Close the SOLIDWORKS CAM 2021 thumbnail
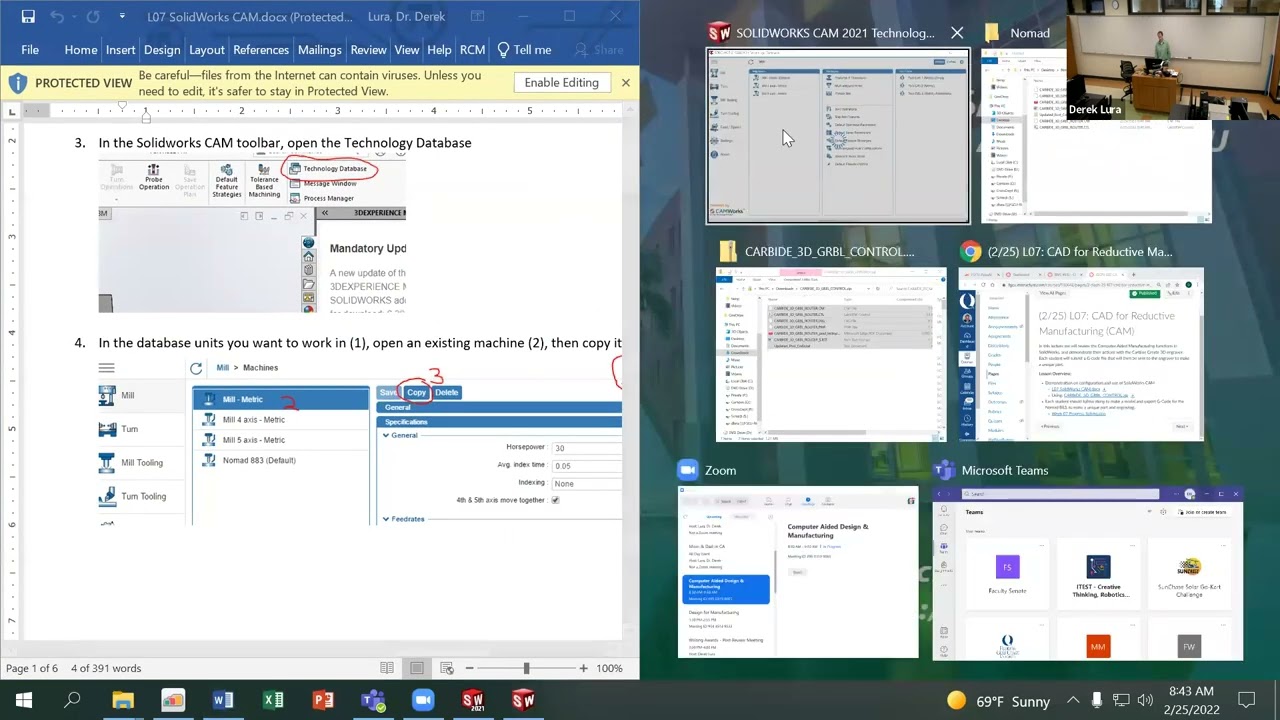The height and width of the screenshot is (720, 1280). pos(957,33)
